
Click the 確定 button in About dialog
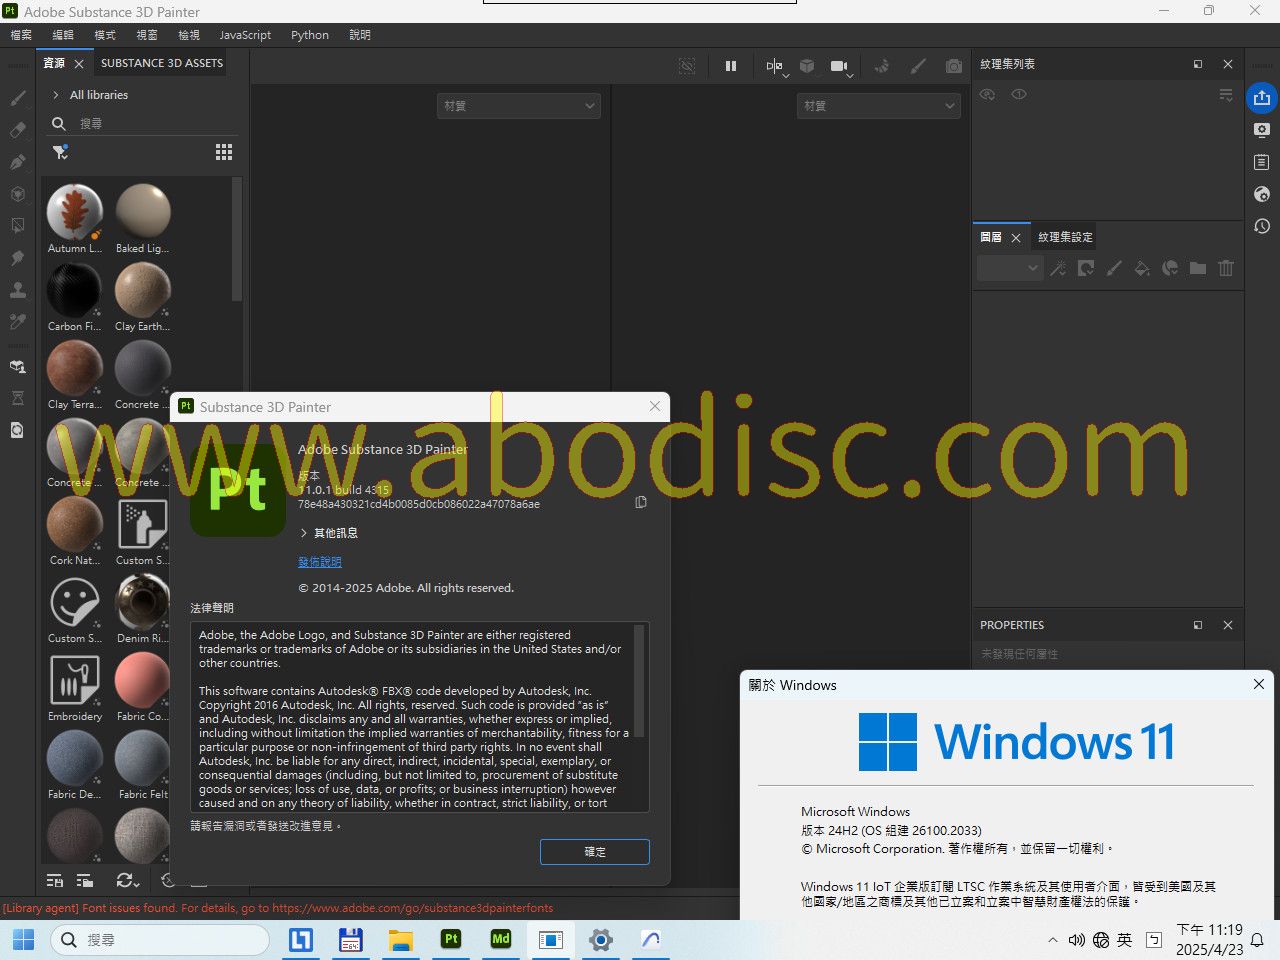click(x=595, y=852)
